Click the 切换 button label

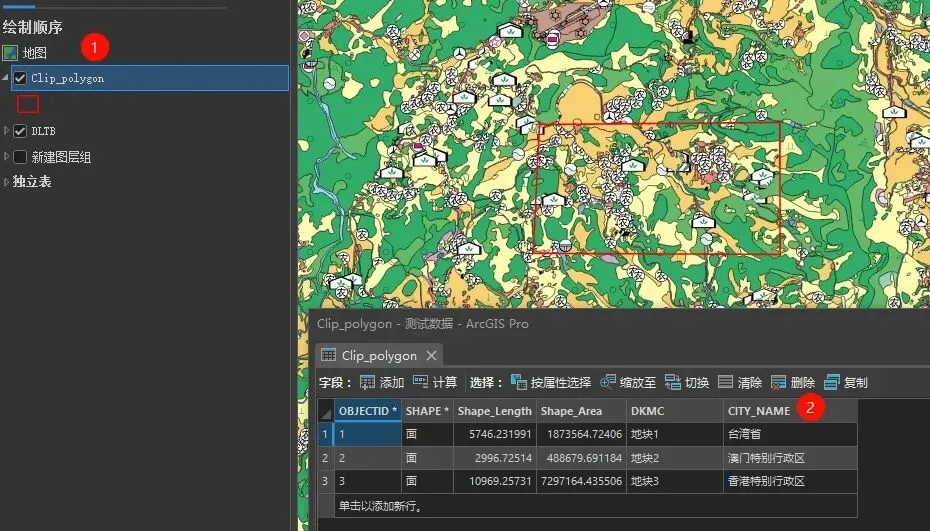697,383
